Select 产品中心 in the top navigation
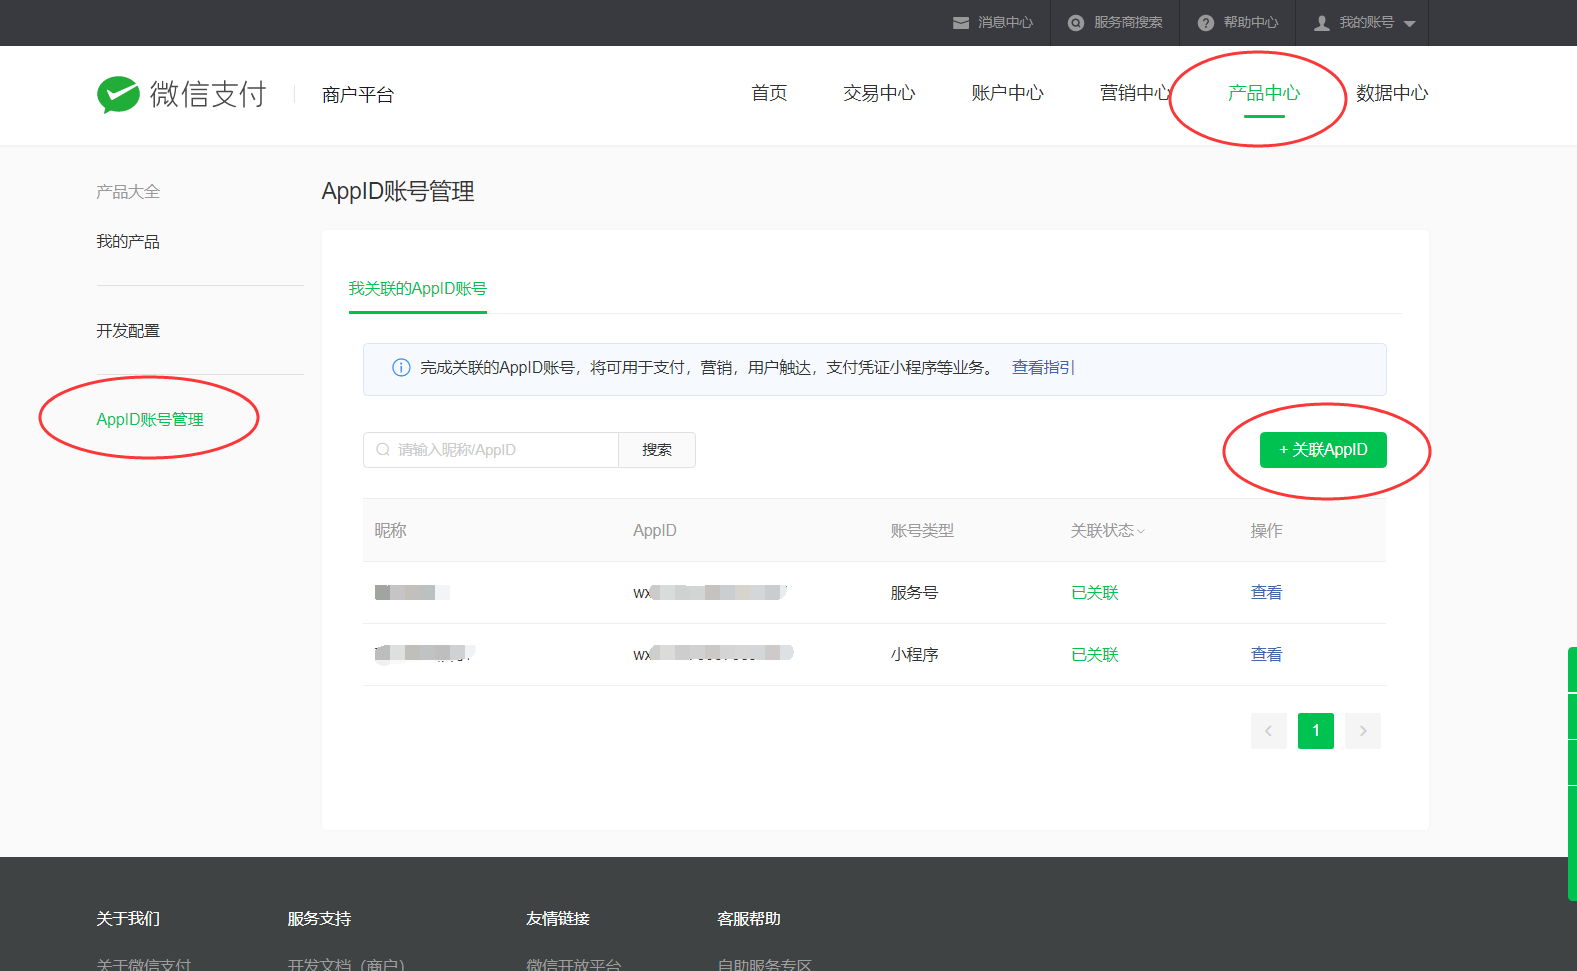This screenshot has height=971, width=1577. click(1264, 93)
